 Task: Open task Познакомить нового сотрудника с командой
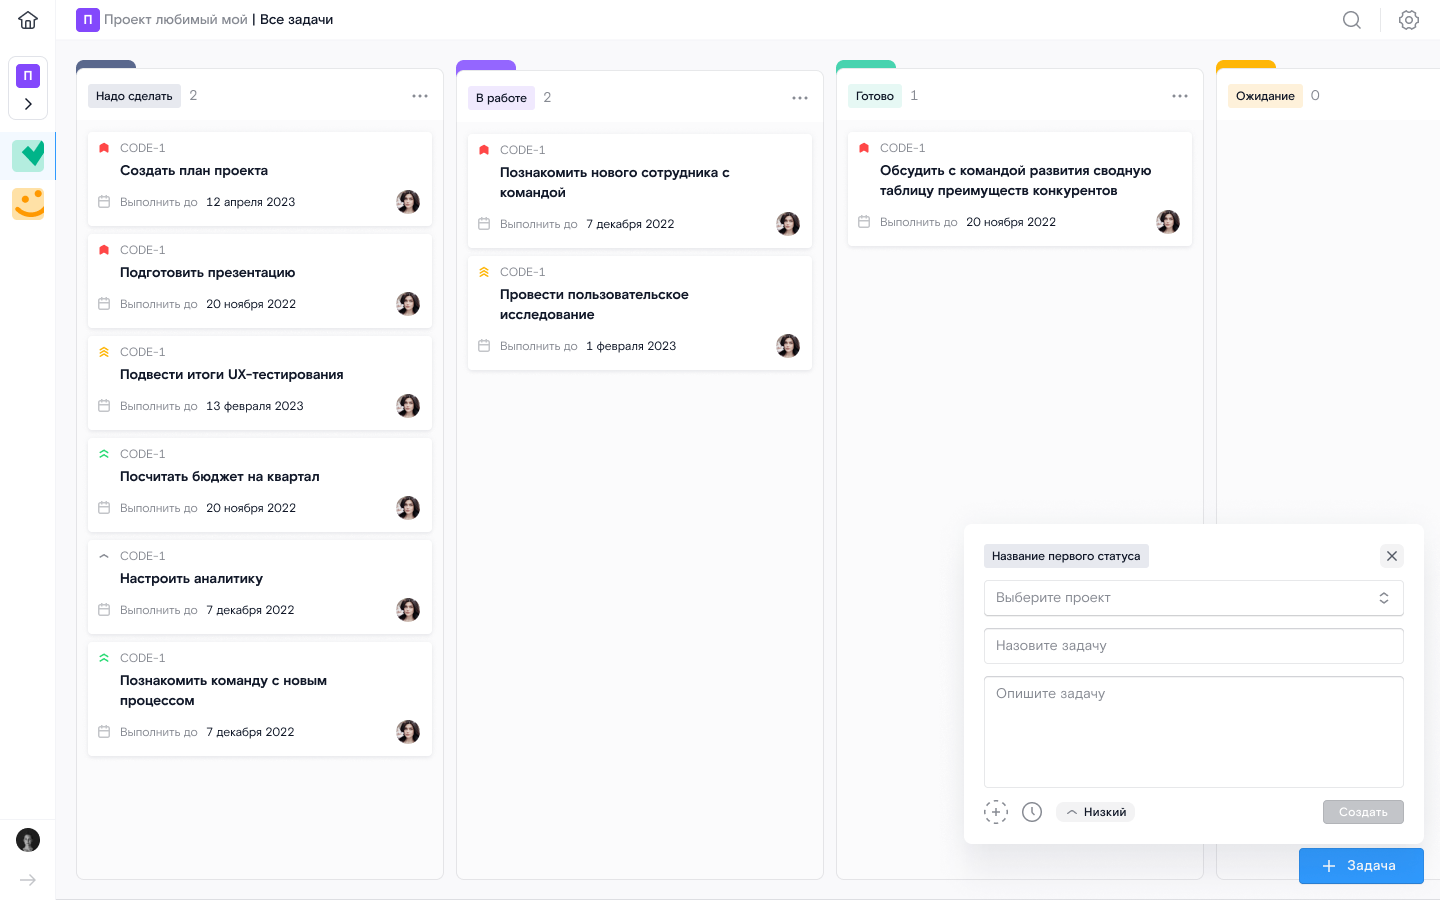pos(640,191)
